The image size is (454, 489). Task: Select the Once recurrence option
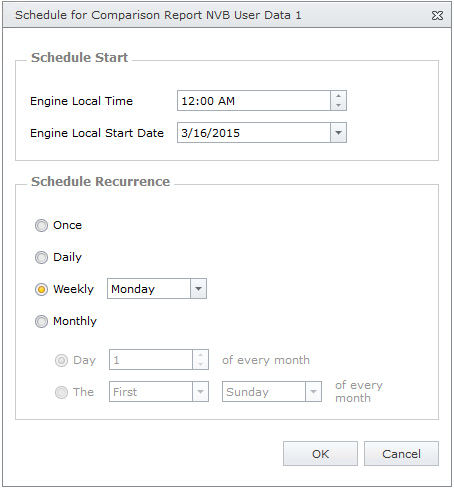pyautogui.click(x=41, y=225)
